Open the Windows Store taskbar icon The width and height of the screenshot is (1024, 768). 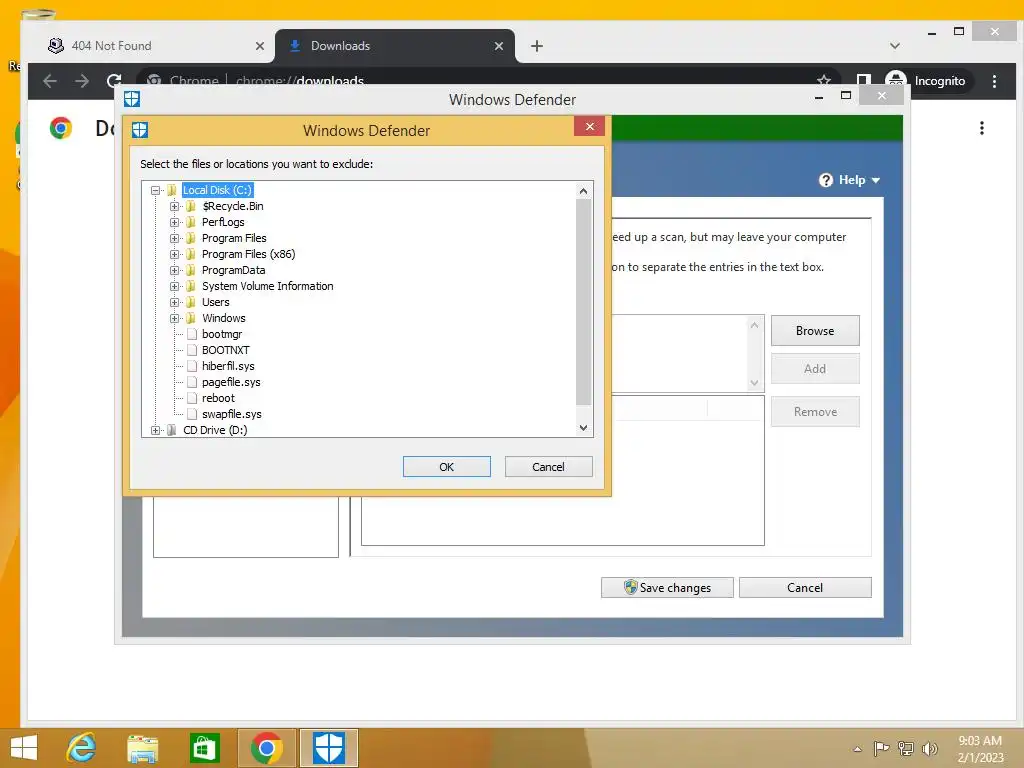tap(204, 748)
